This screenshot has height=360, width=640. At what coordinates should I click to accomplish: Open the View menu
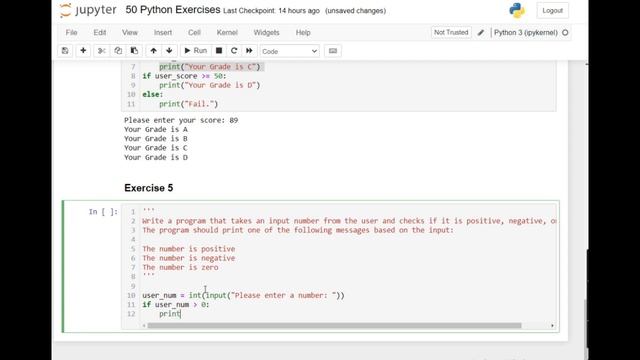coord(130,33)
